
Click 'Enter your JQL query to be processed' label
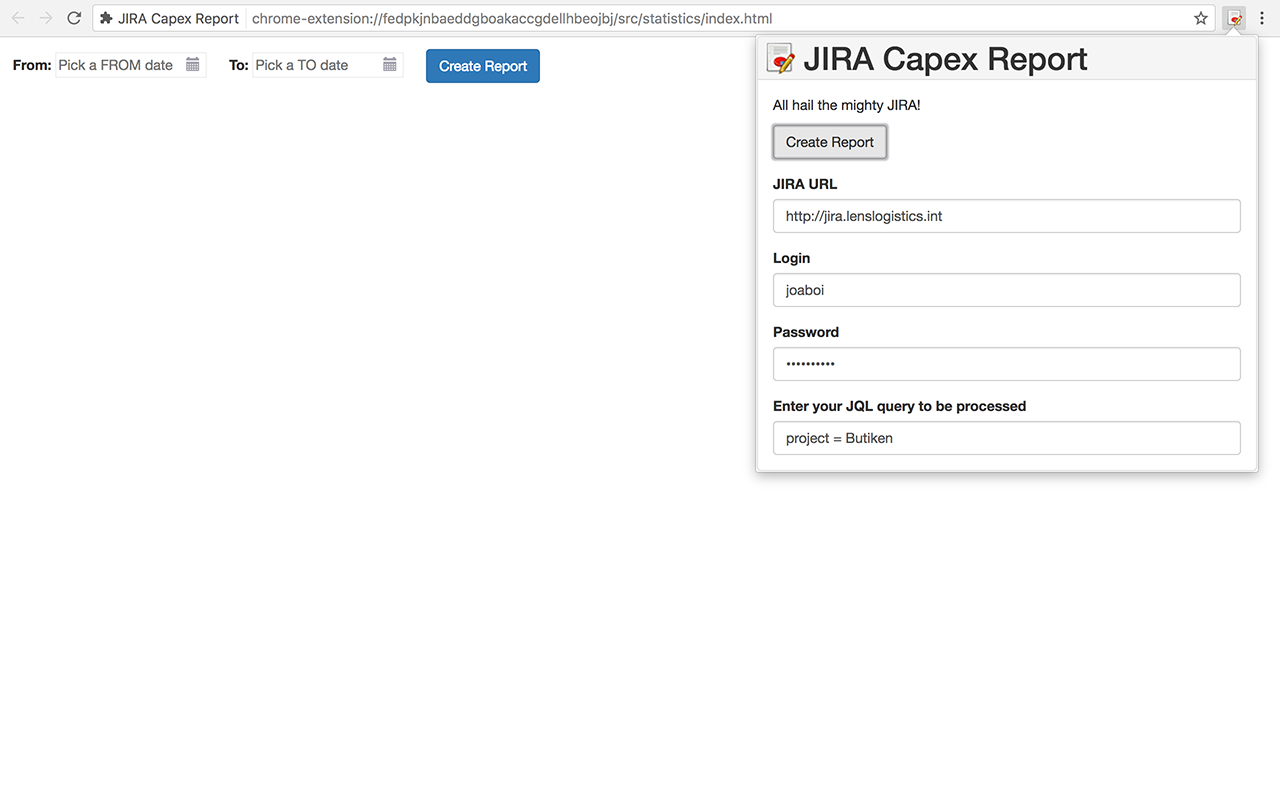(899, 406)
